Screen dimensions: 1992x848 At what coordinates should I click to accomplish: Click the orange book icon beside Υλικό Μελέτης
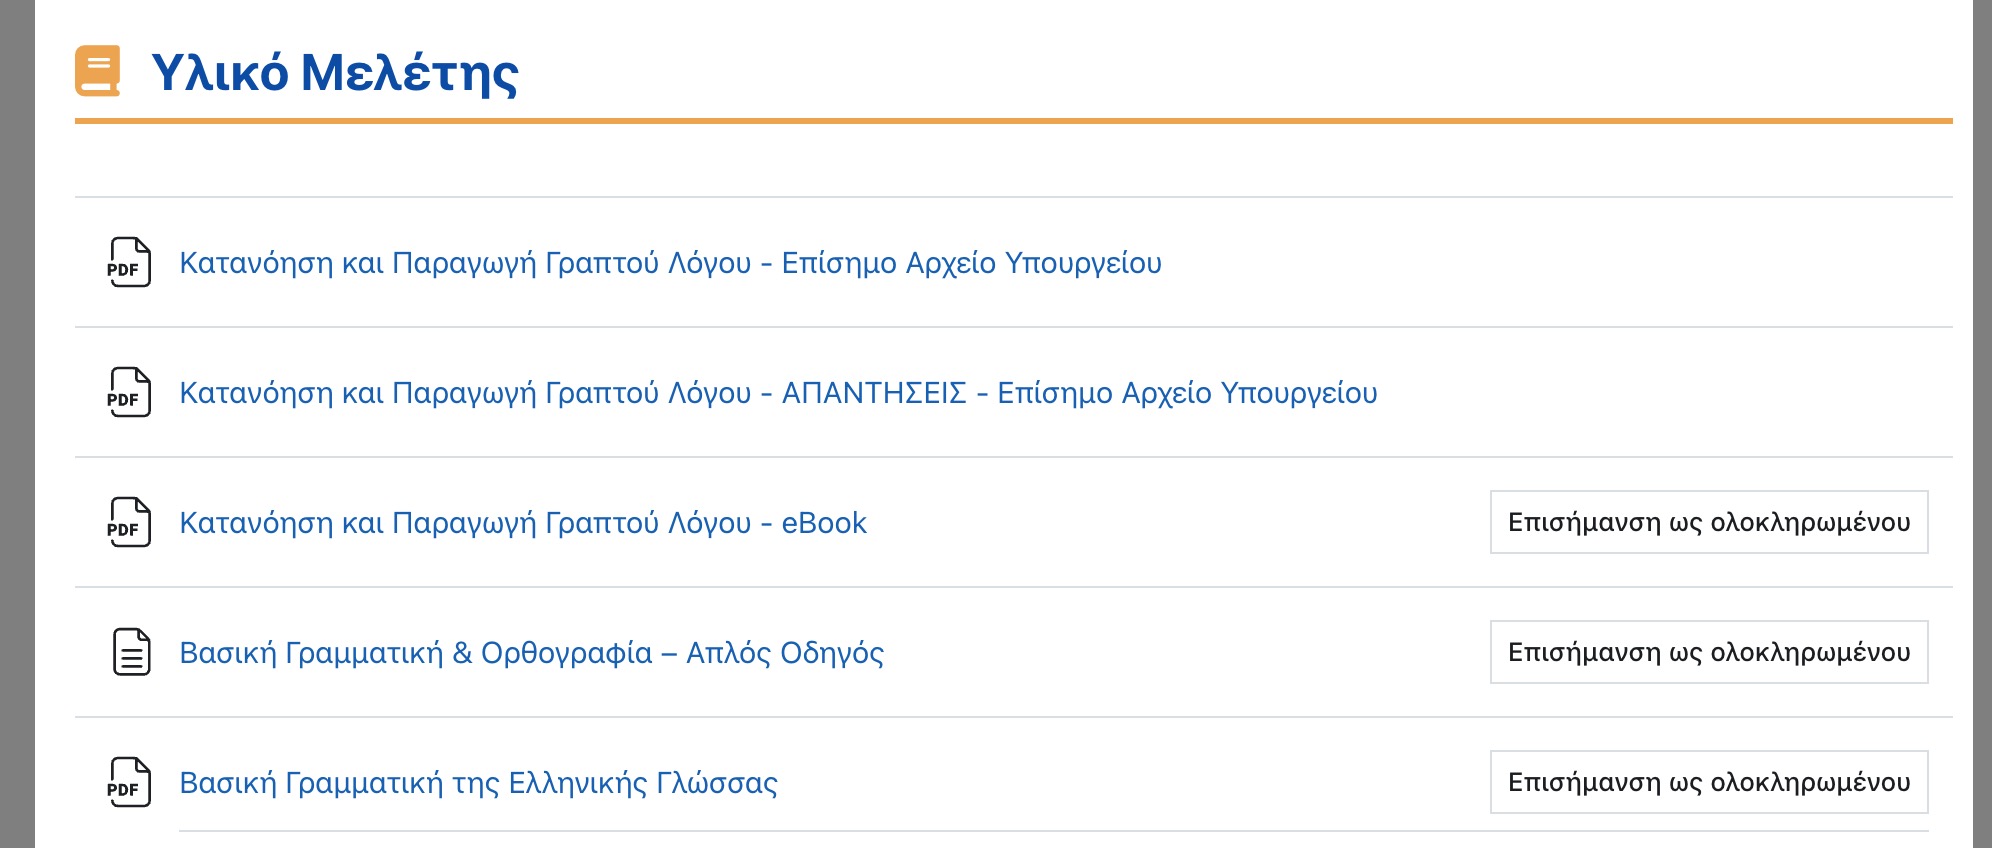[98, 71]
